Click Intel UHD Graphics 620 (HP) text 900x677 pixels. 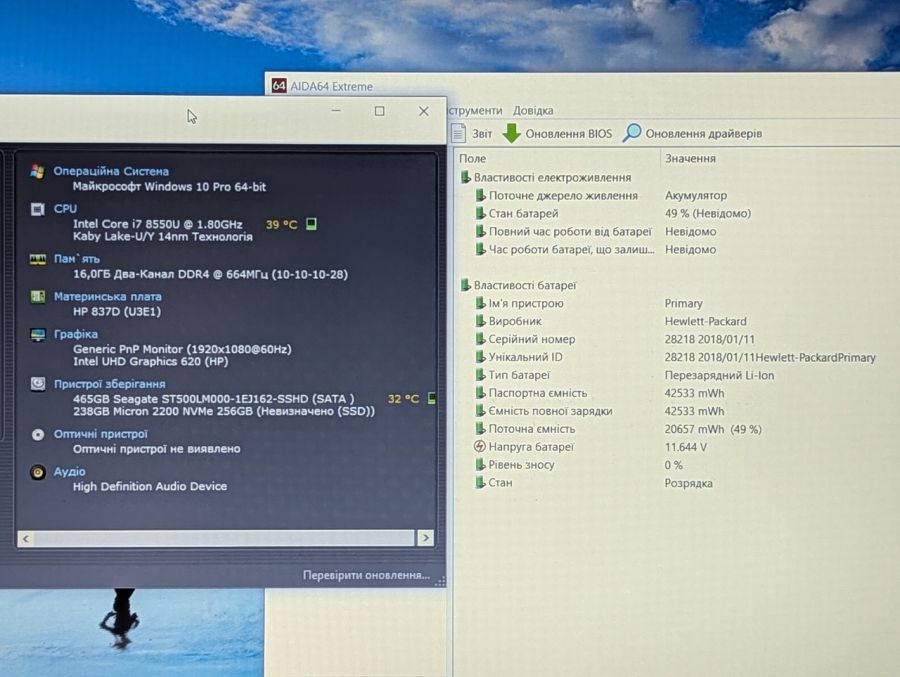[150, 361]
